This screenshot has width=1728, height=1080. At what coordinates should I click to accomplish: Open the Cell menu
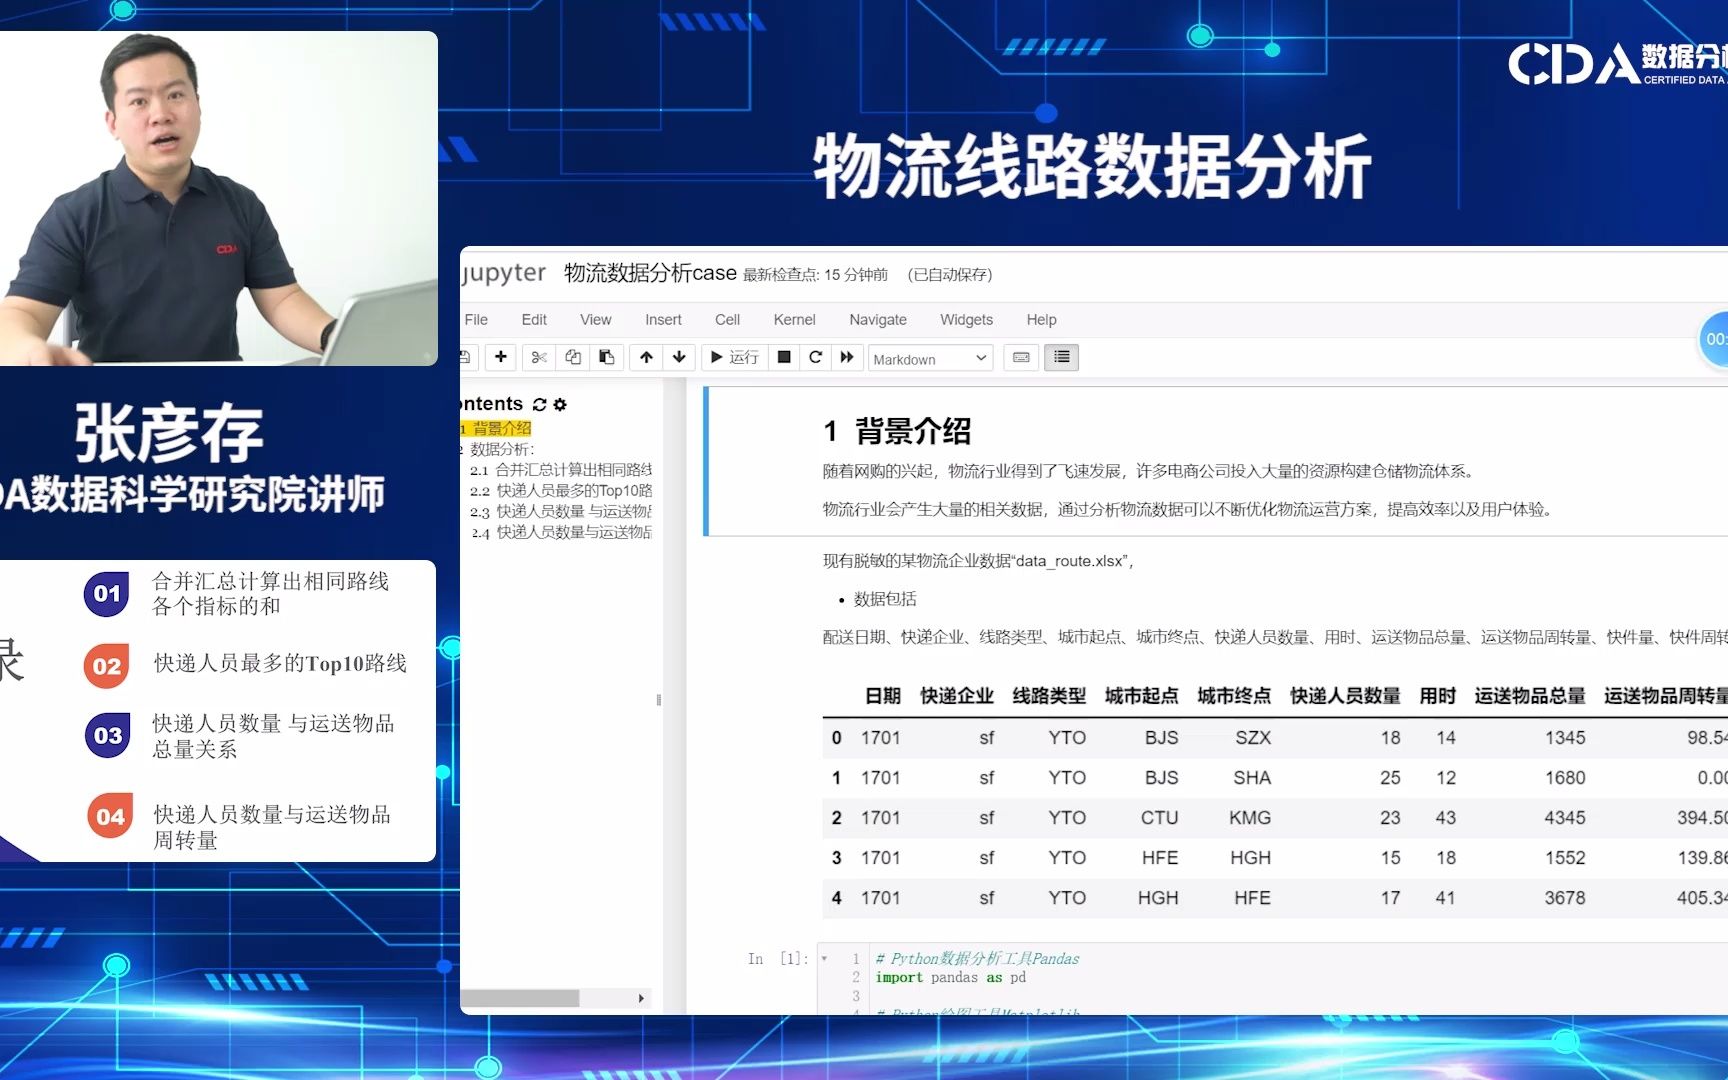pyautogui.click(x=727, y=320)
